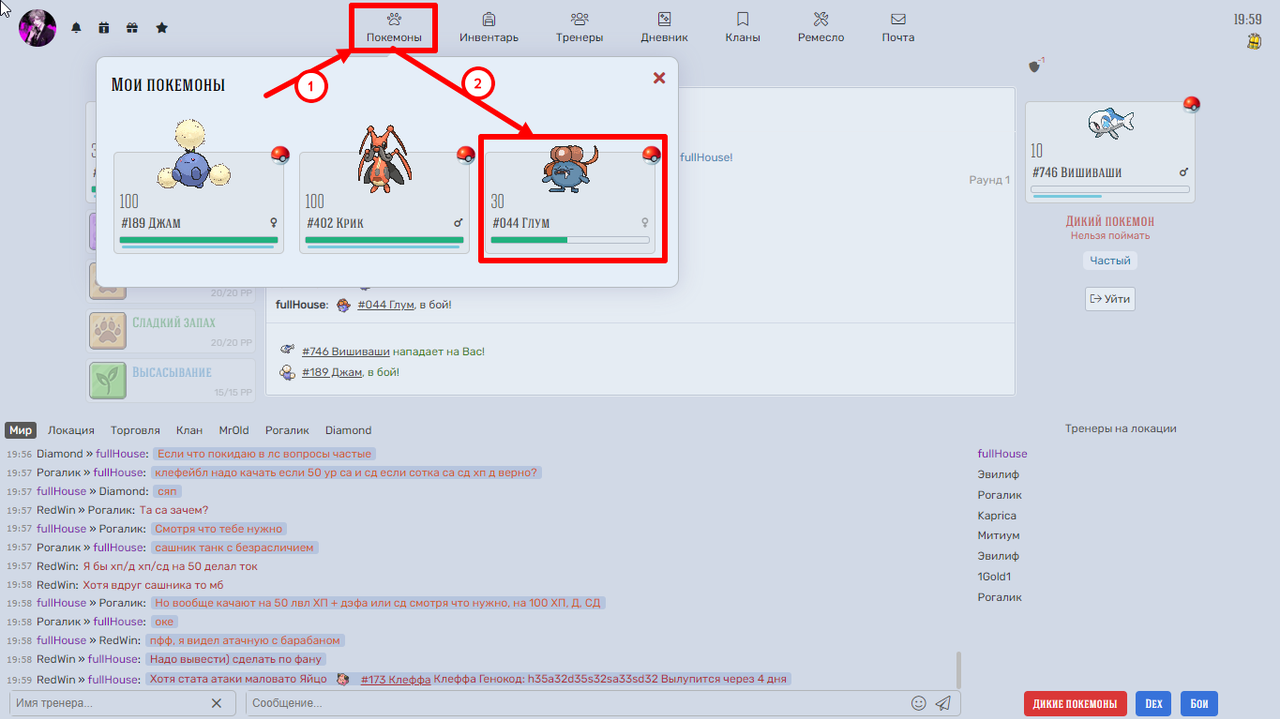Screen dimensions: 1280x719
Task: Click the Вишиваши sprite icon in battle log
Action: click(288, 351)
